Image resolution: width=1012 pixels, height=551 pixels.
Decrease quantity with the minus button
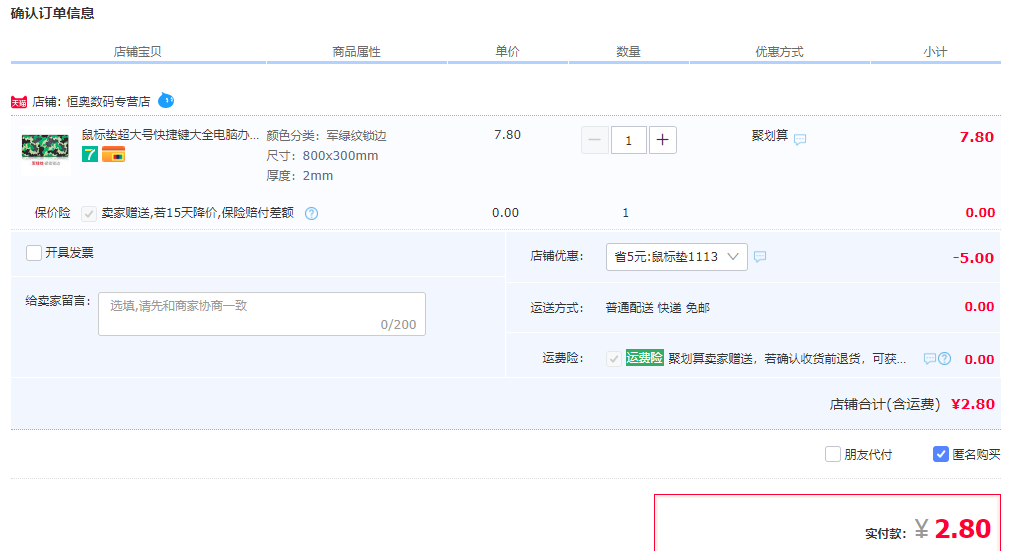(594, 140)
